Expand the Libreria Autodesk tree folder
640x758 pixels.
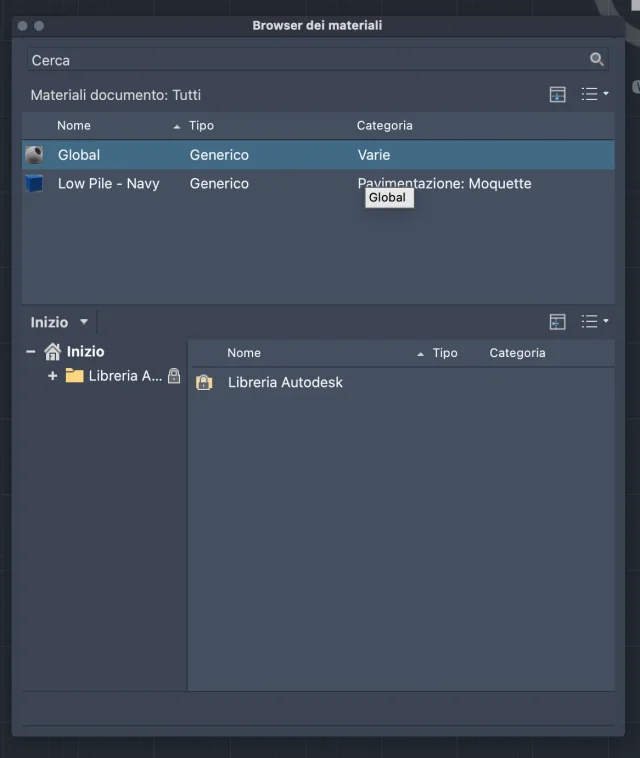click(x=52, y=376)
